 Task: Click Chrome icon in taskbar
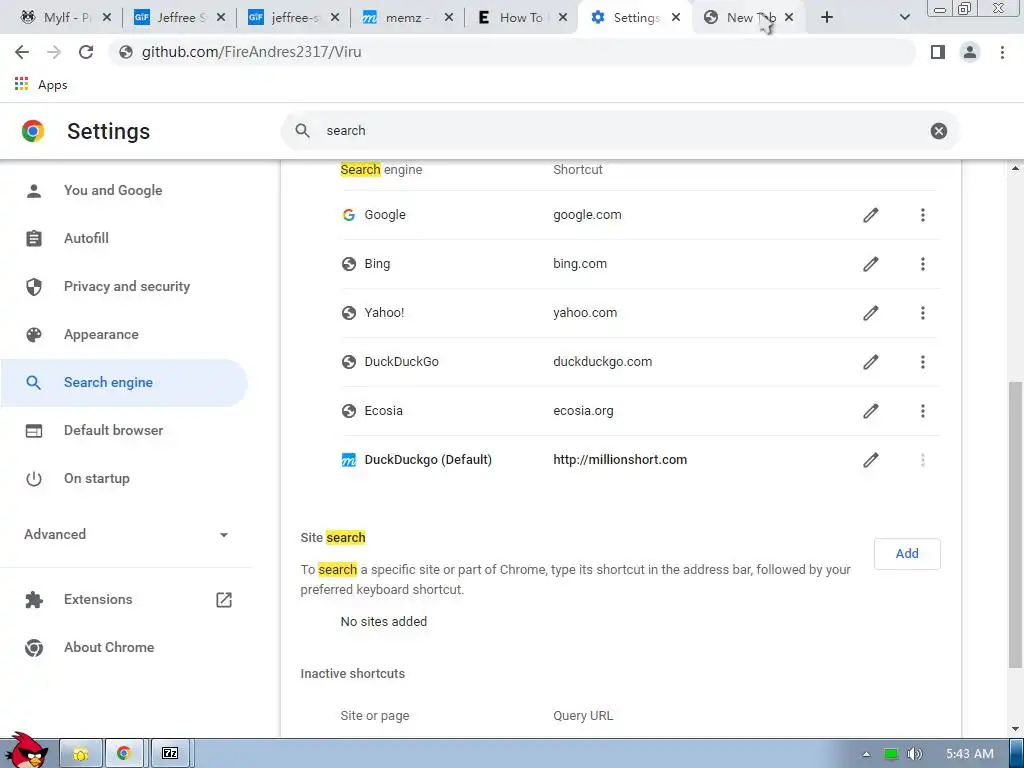coord(124,754)
